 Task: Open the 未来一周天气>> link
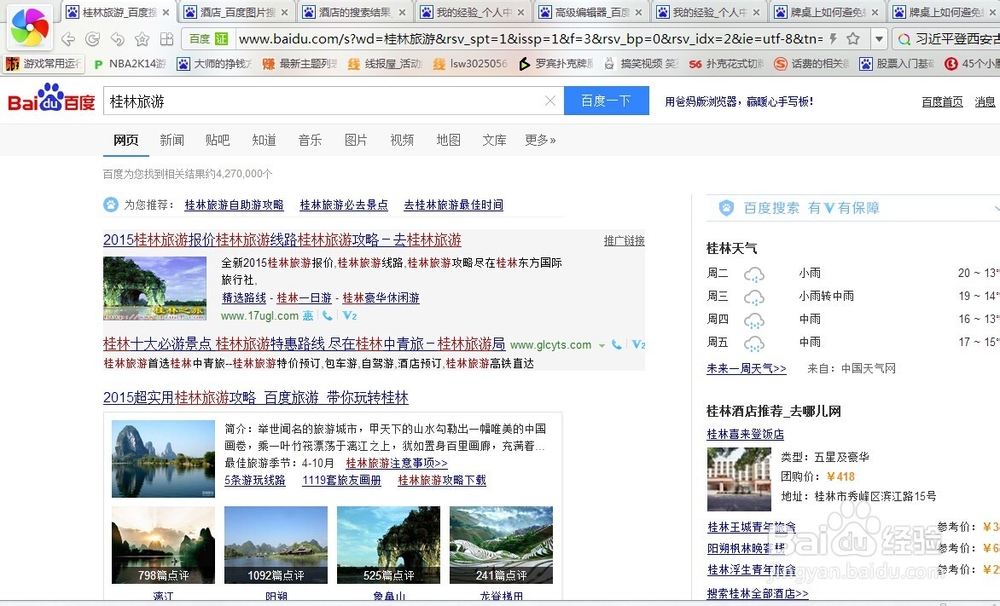pyautogui.click(x=746, y=368)
